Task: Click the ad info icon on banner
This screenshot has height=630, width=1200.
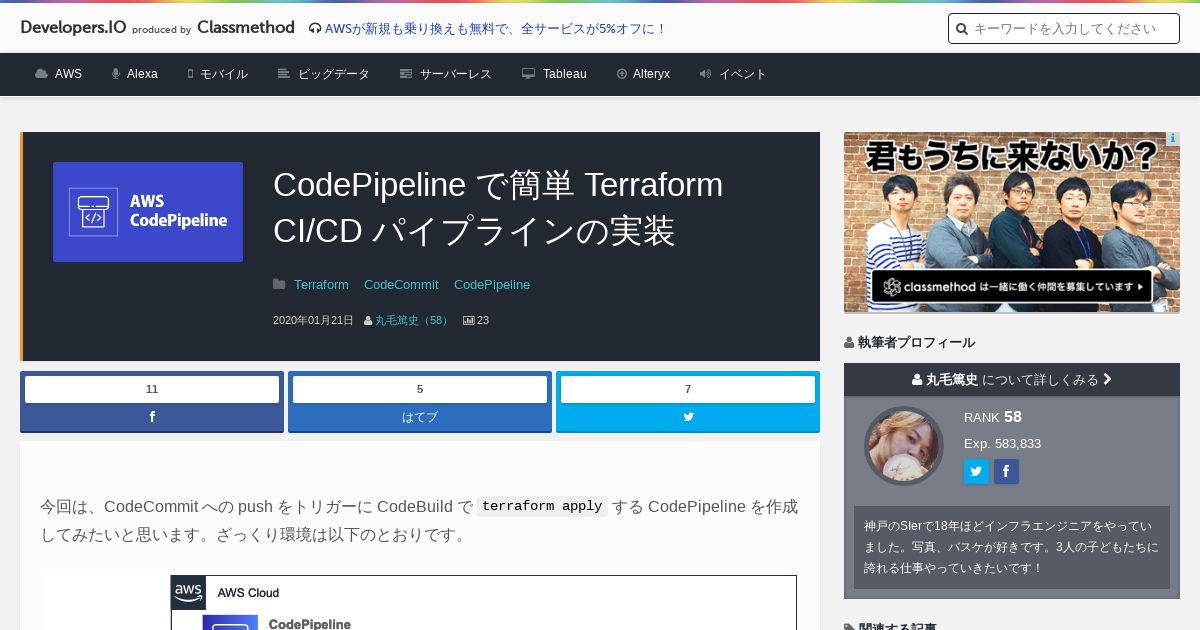Action: pyautogui.click(x=1173, y=139)
